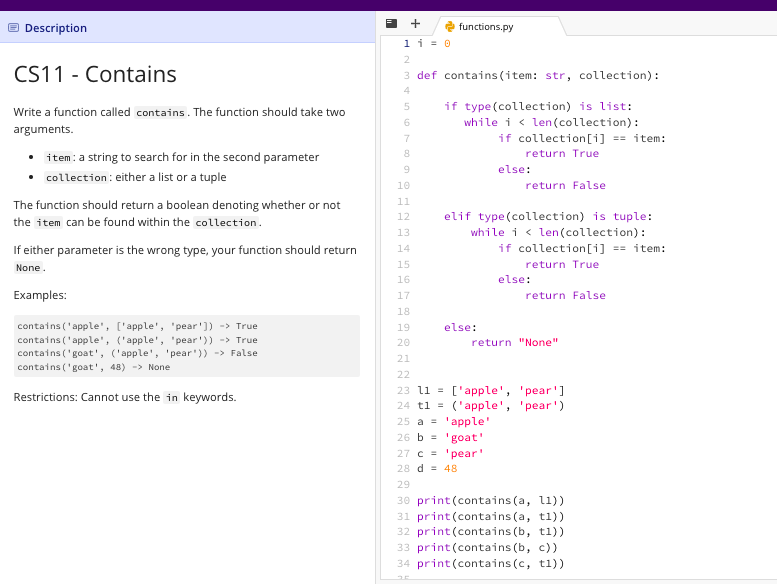
Task: Click 'else:' on line 19
Action: (460, 327)
